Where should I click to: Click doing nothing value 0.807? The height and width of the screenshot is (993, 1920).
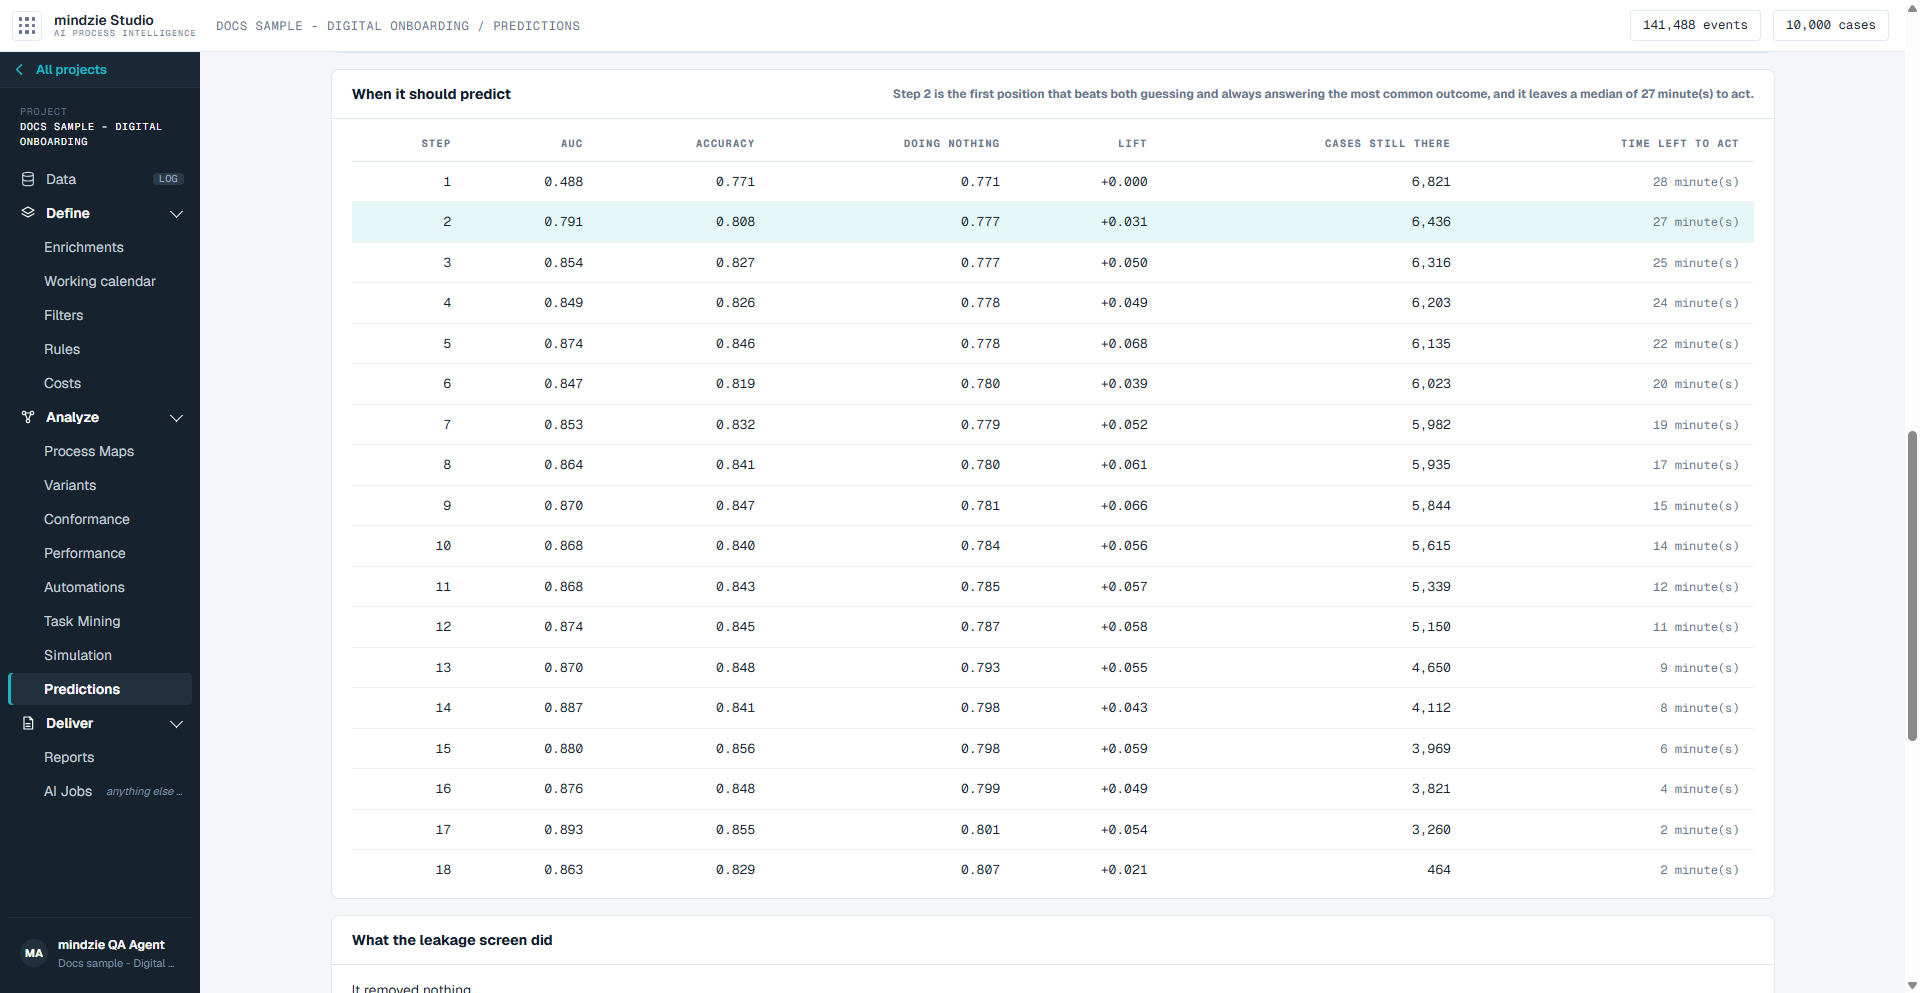pyautogui.click(x=980, y=870)
